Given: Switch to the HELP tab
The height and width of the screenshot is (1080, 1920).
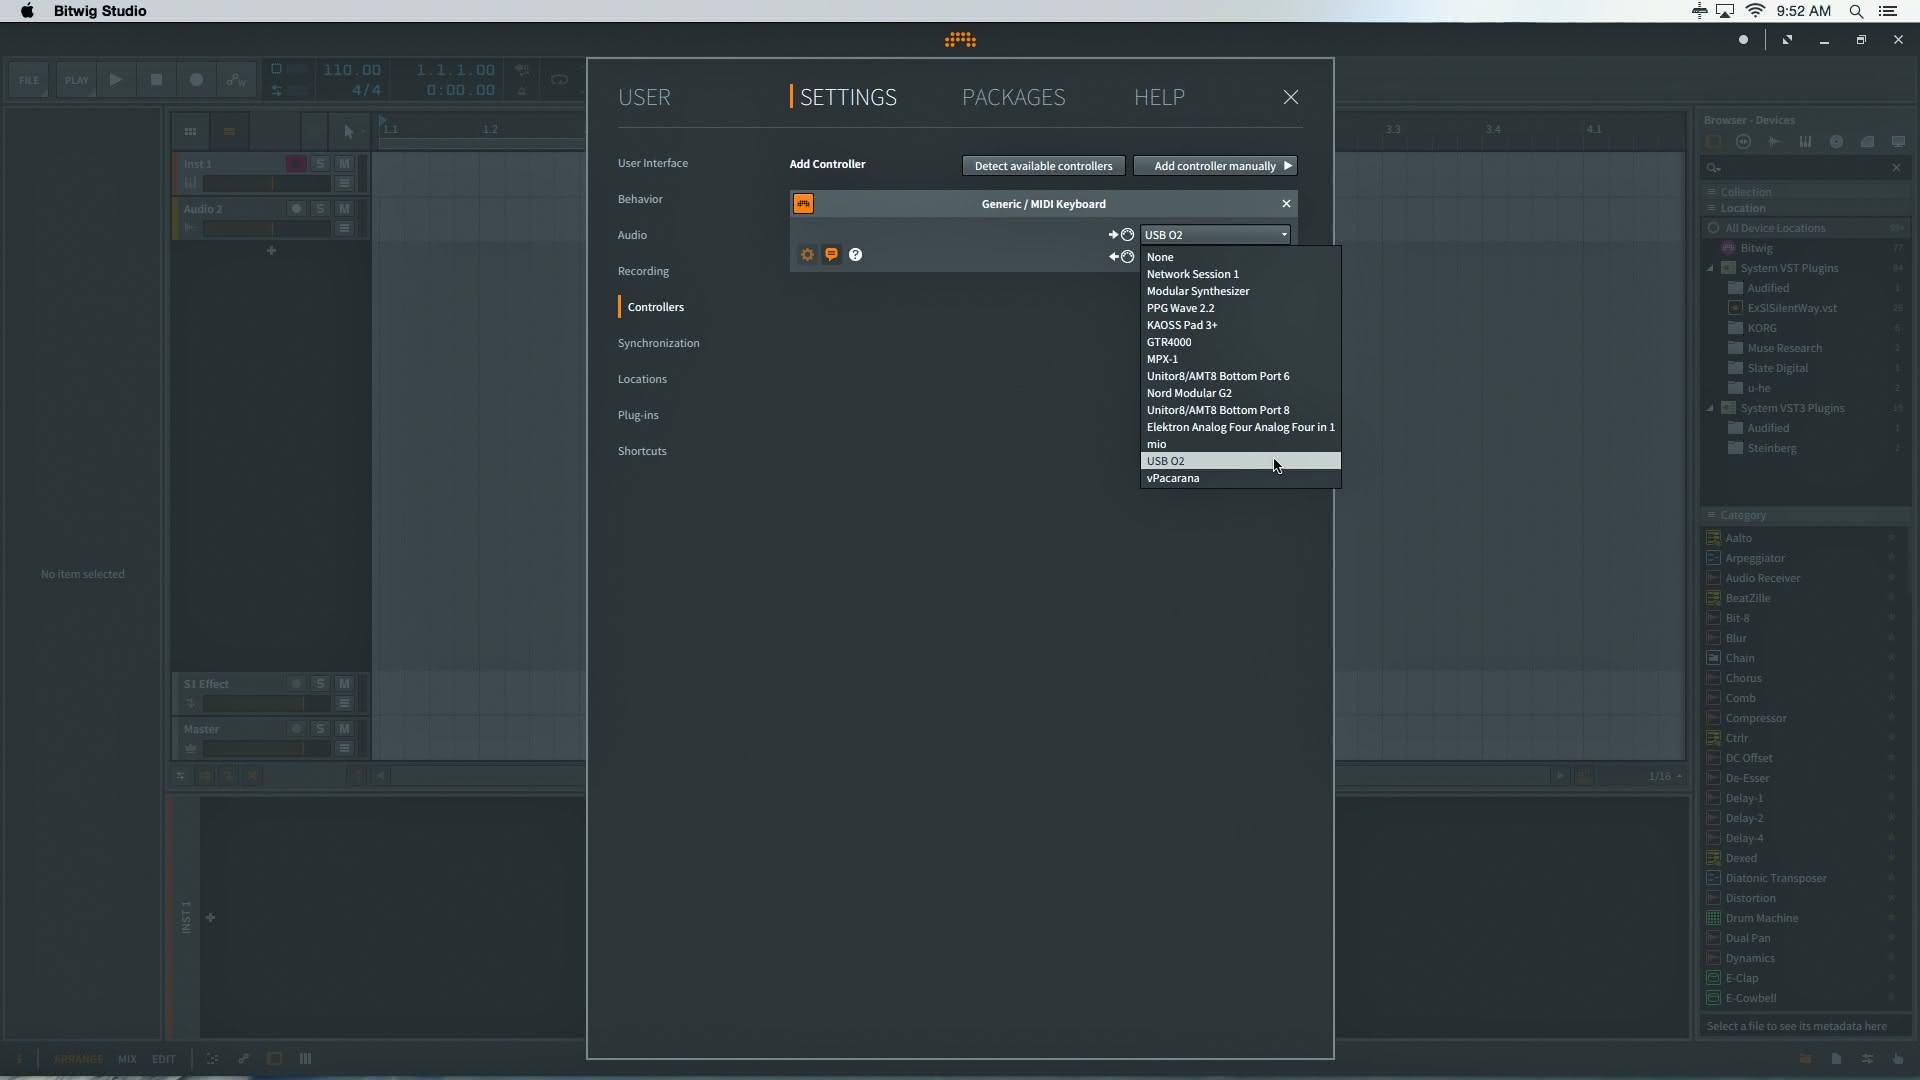Looking at the screenshot, I should pyautogui.click(x=1159, y=97).
